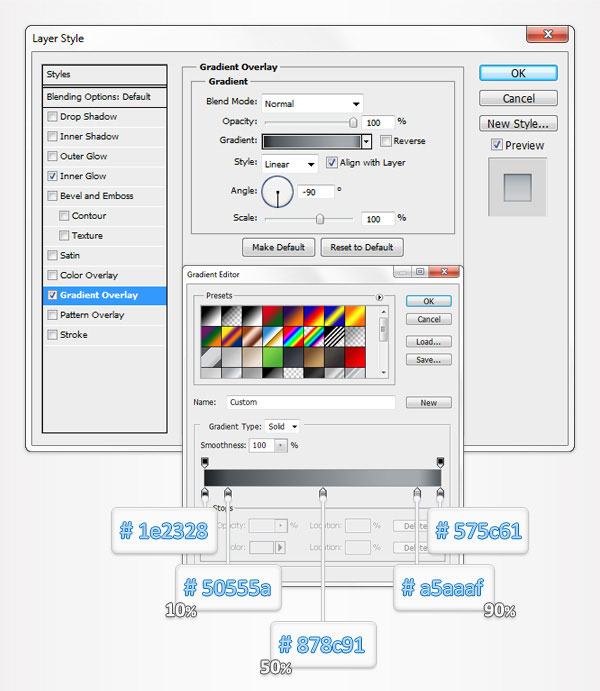Enable the Inner Shadow checkbox

click(x=52, y=136)
